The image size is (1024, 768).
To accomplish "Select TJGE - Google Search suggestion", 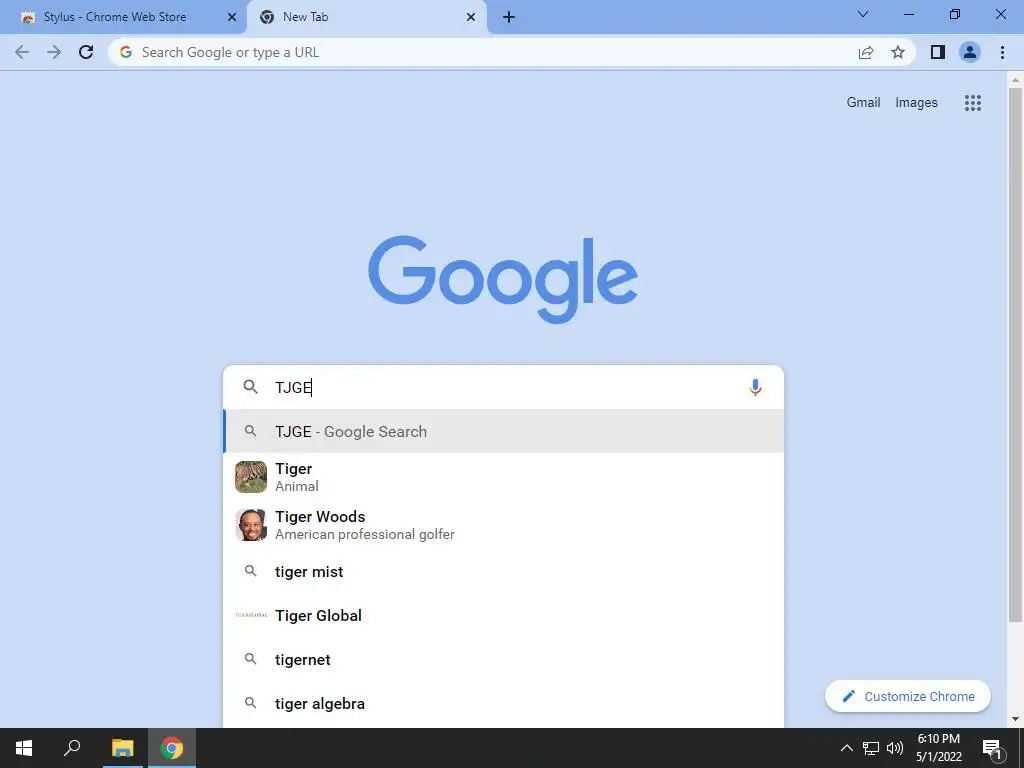I will (504, 431).
